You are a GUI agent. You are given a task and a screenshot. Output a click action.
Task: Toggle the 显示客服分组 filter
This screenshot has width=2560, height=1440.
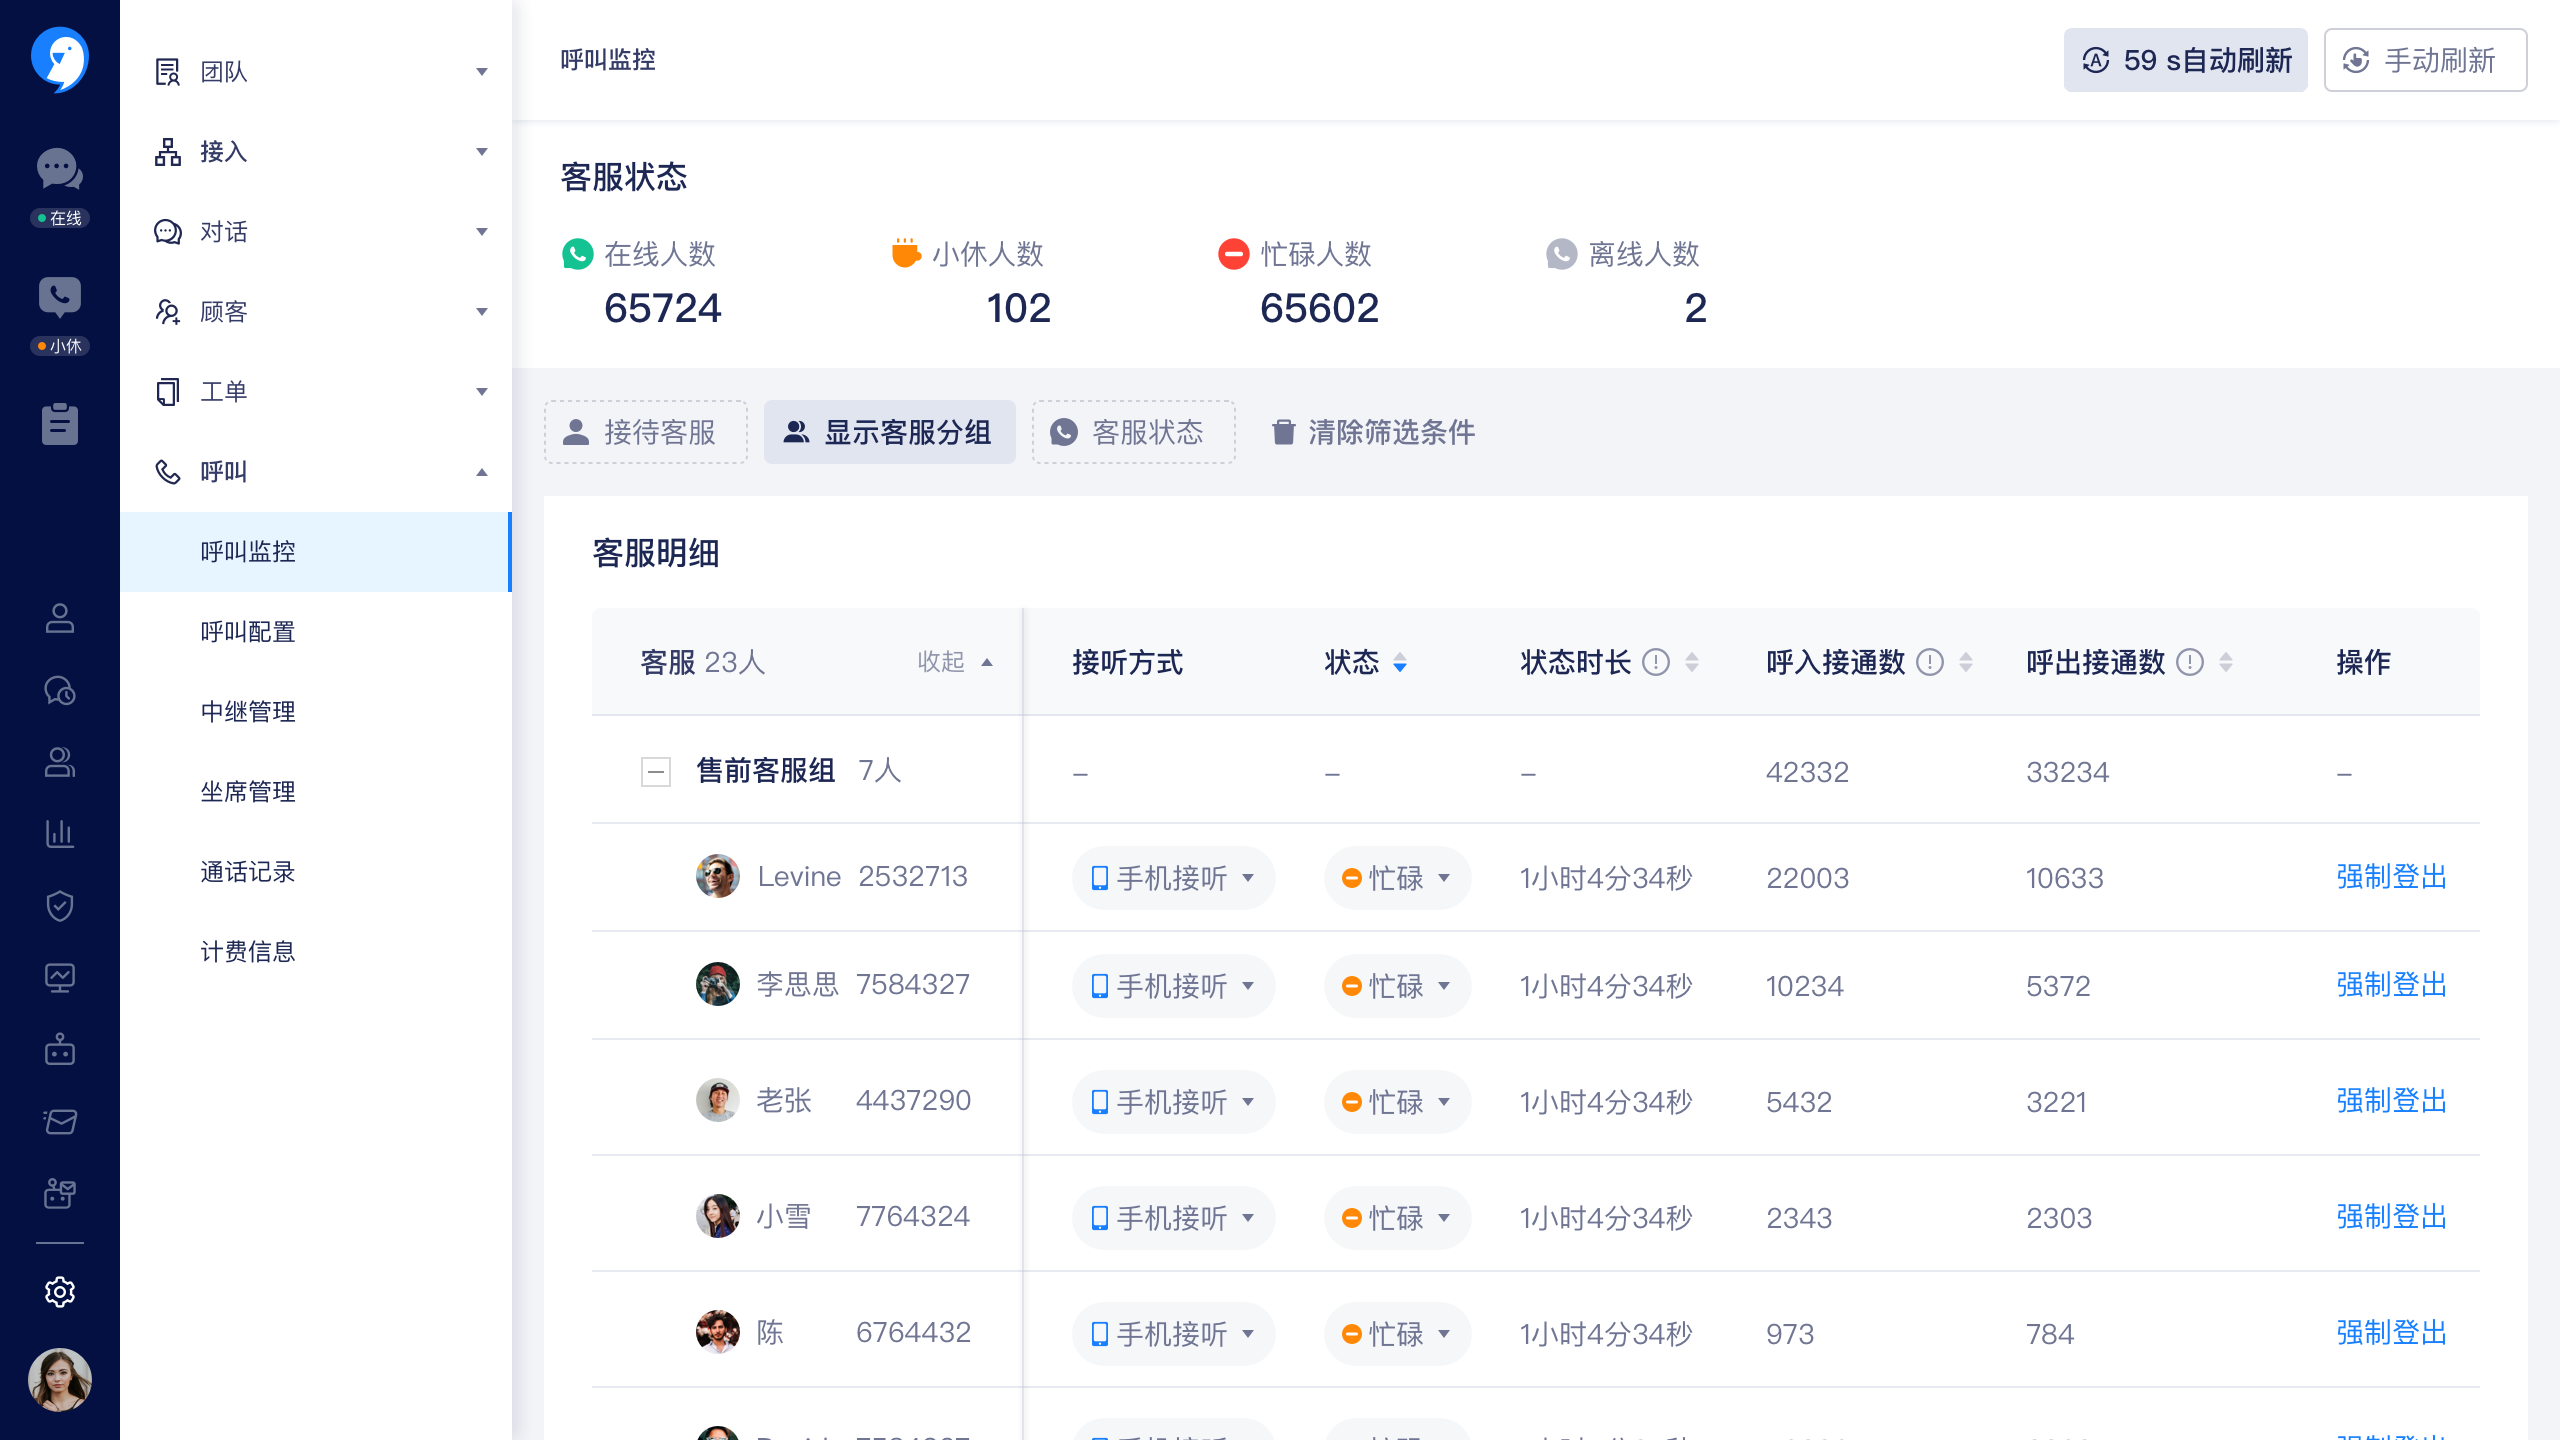(890, 432)
